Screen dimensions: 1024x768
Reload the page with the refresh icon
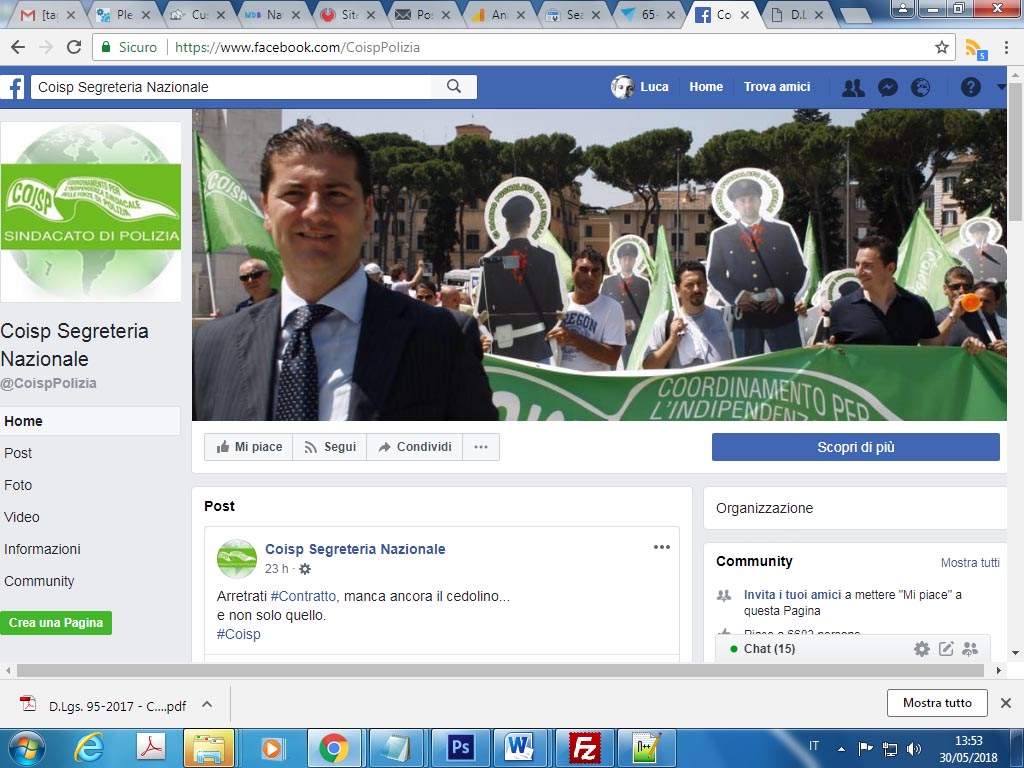coord(74,47)
